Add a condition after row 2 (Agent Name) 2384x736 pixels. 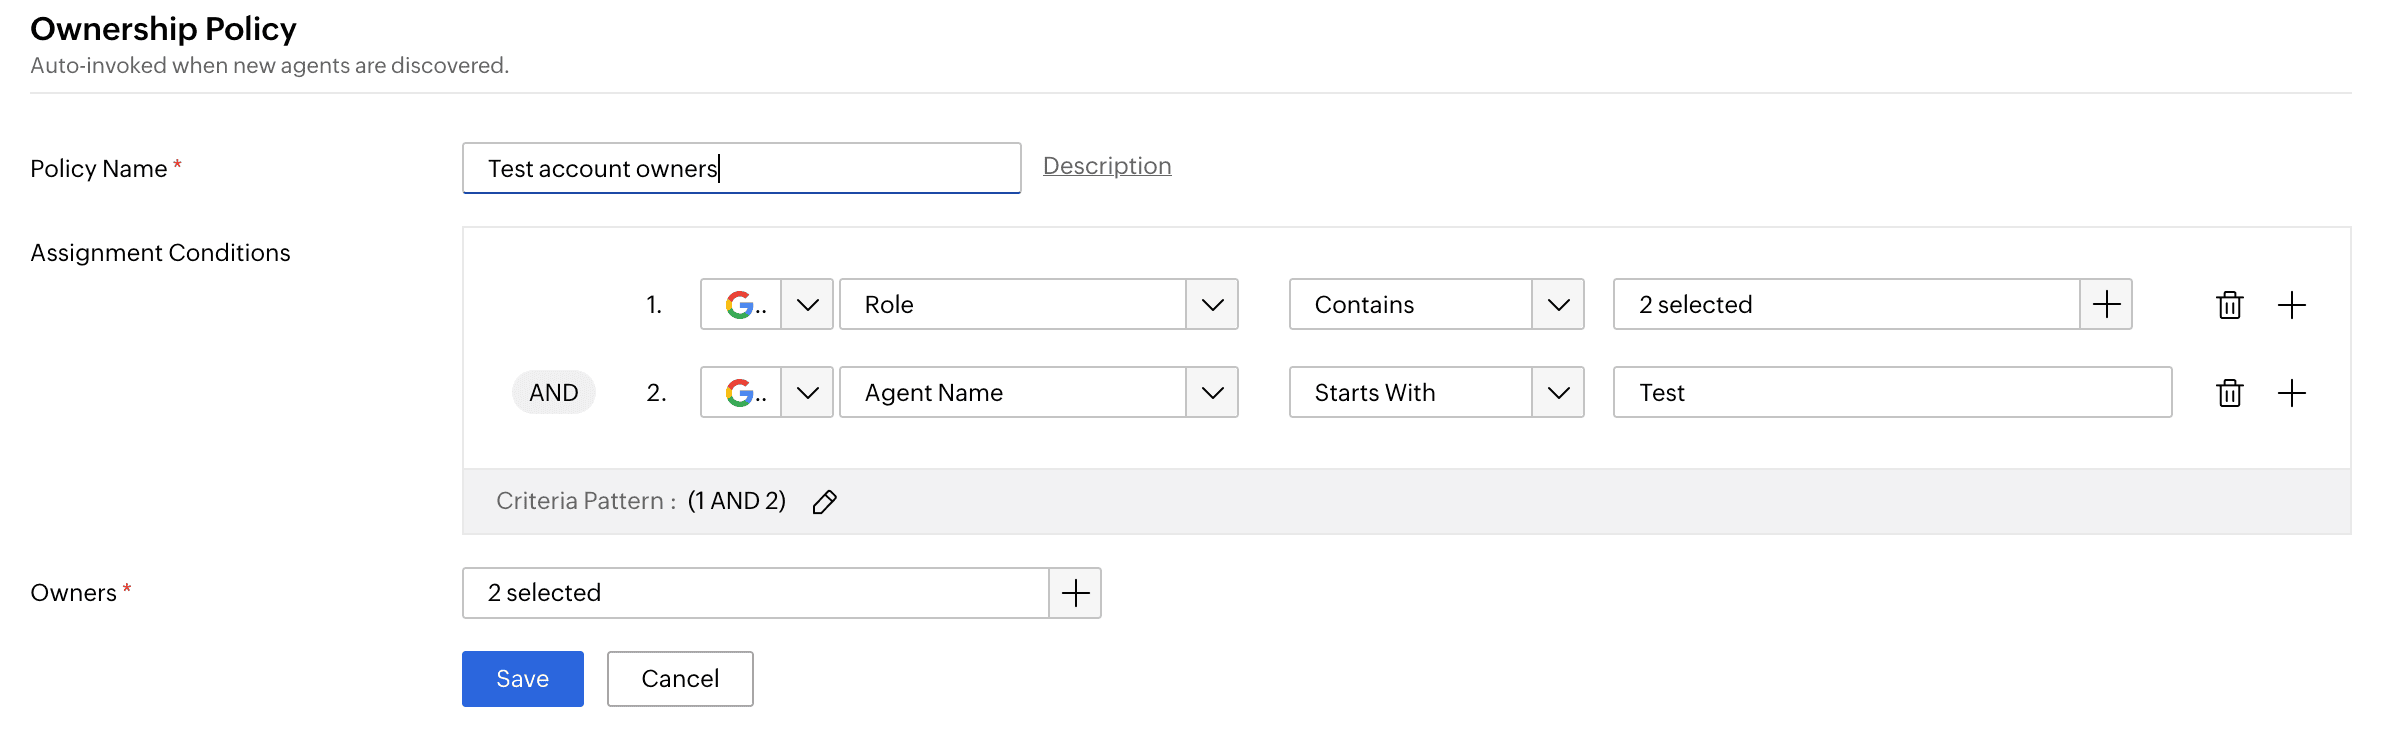2292,393
